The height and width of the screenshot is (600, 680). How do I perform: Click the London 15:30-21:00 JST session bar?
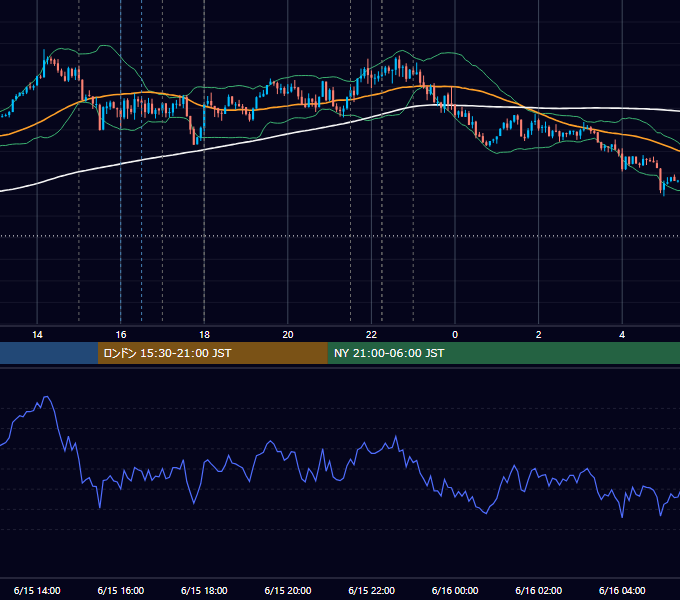coord(212,353)
